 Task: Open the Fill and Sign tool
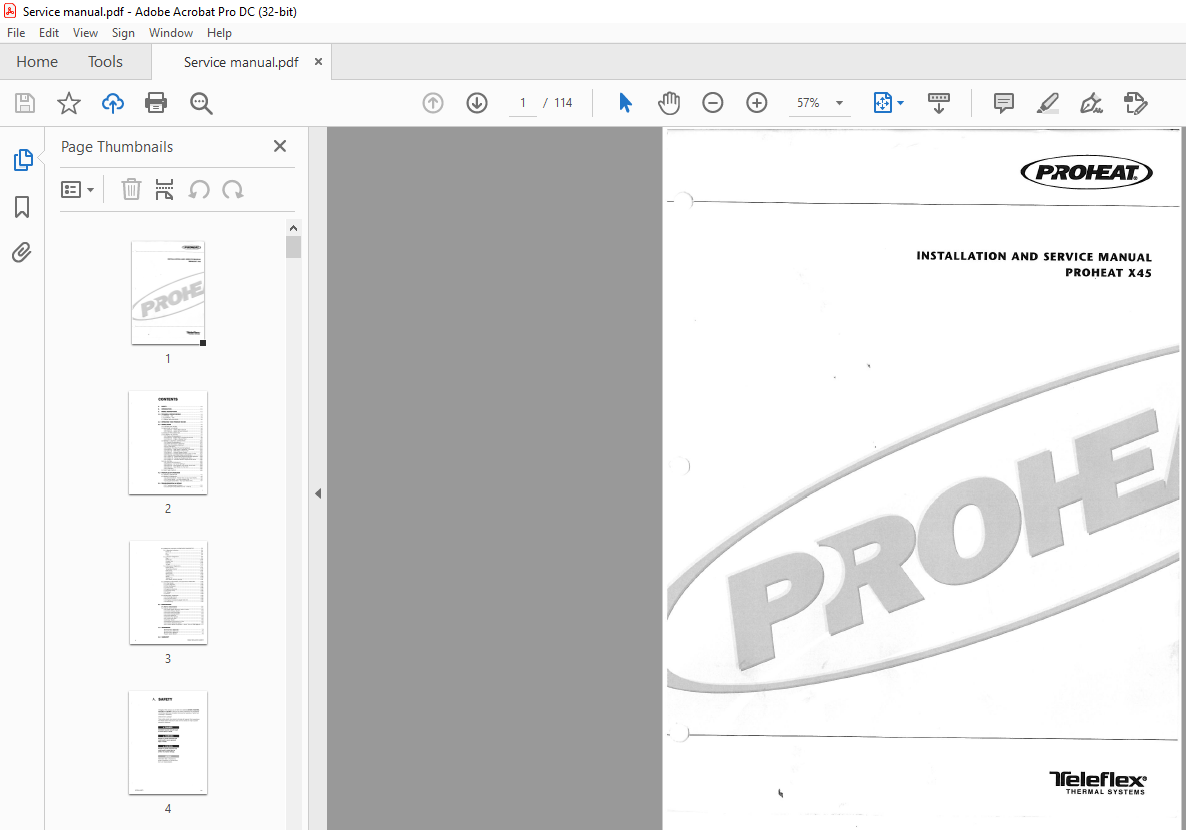point(1091,103)
